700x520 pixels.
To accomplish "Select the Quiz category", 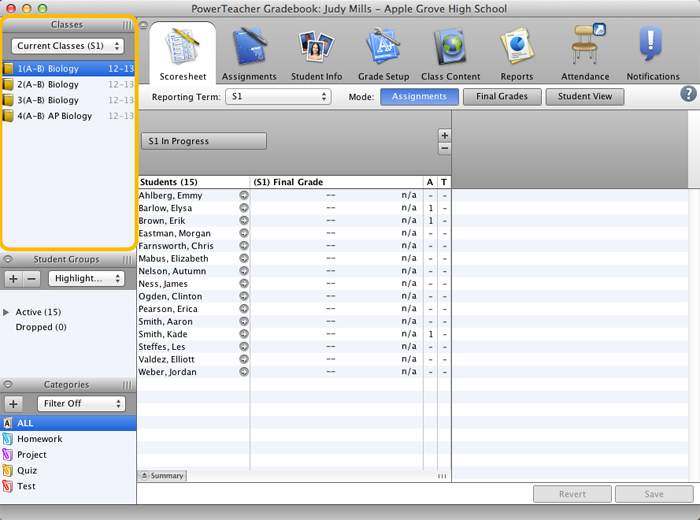I will 68,470.
